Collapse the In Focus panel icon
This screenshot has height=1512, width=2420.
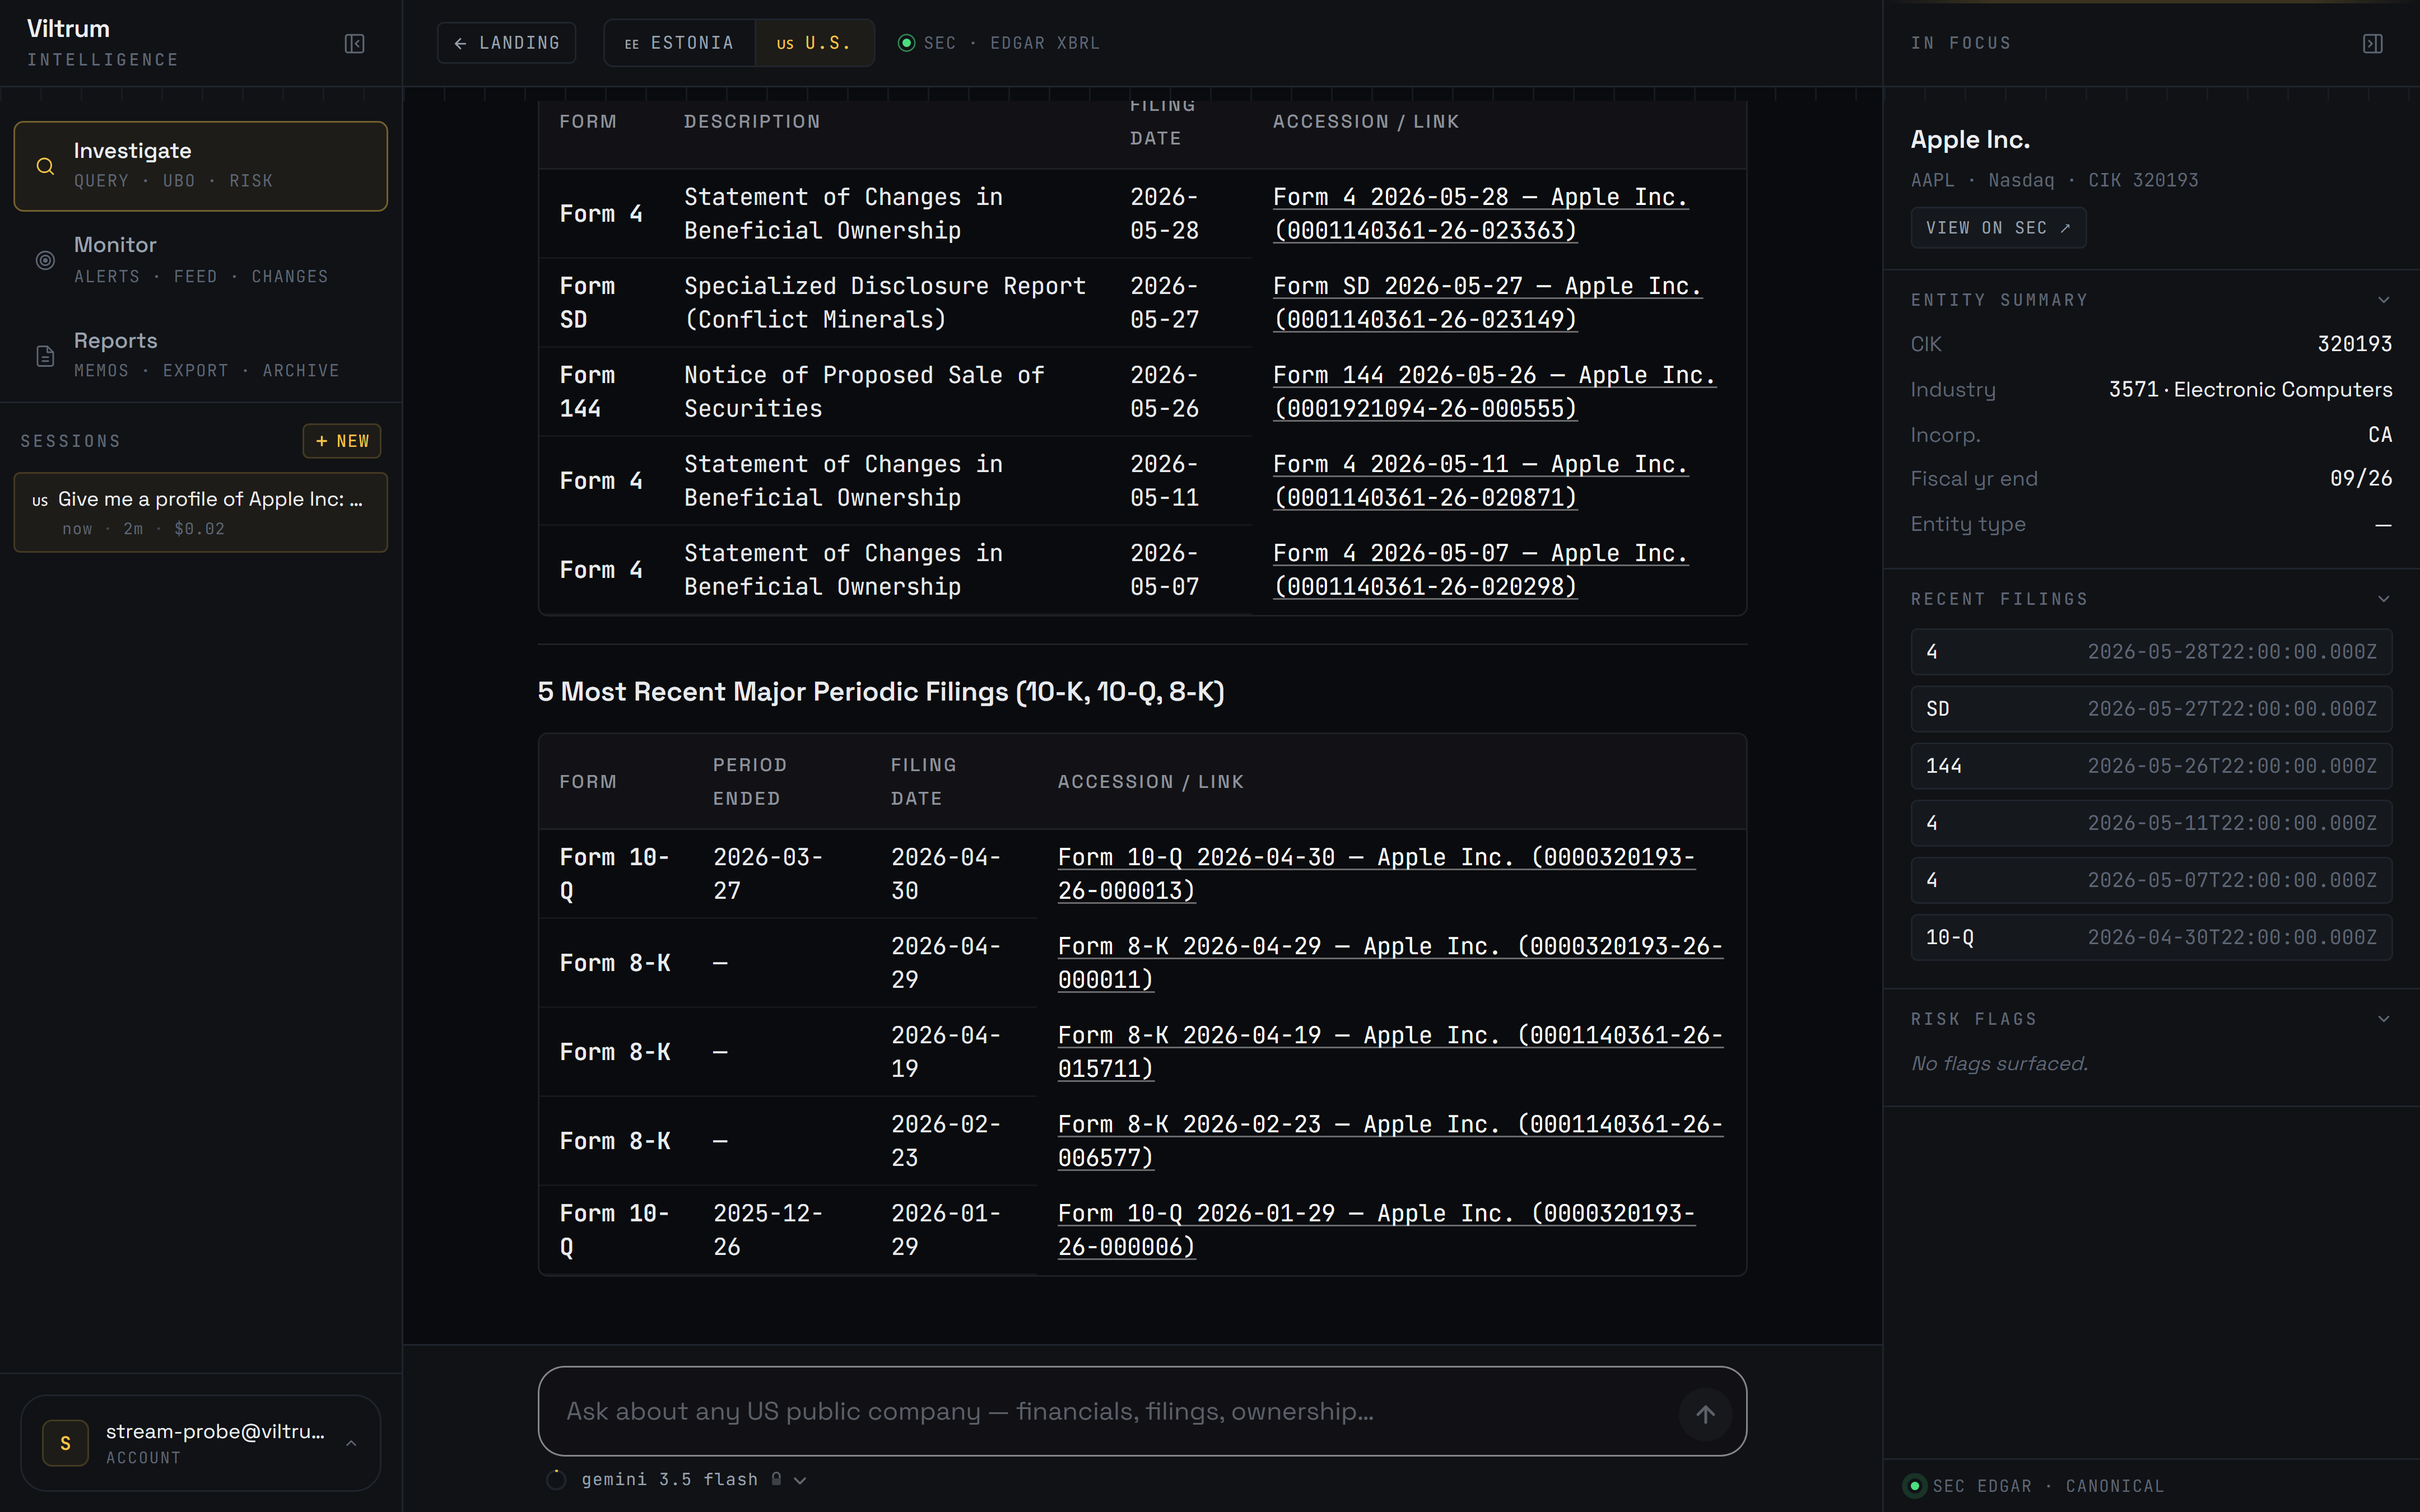[x=2372, y=43]
